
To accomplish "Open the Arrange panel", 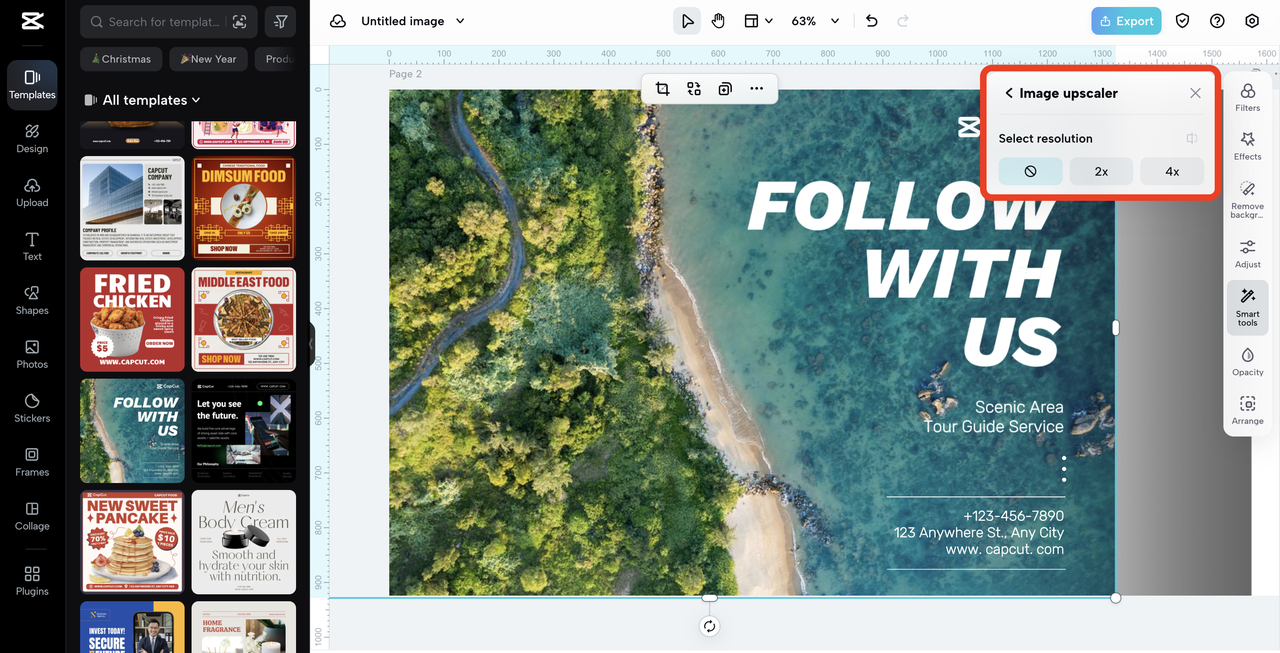I will (1248, 410).
